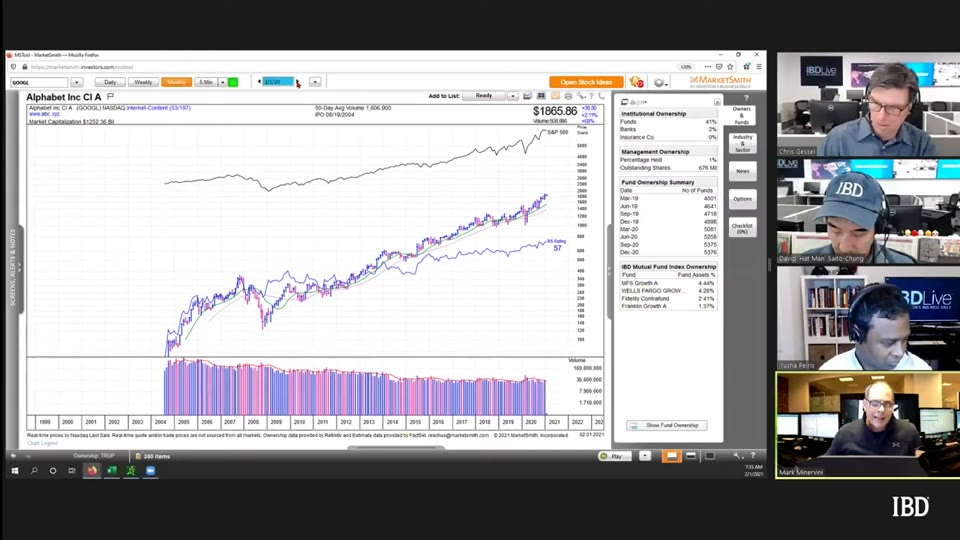
Task: Expand the dropdown next to the Play button
Action: pyautogui.click(x=645, y=456)
